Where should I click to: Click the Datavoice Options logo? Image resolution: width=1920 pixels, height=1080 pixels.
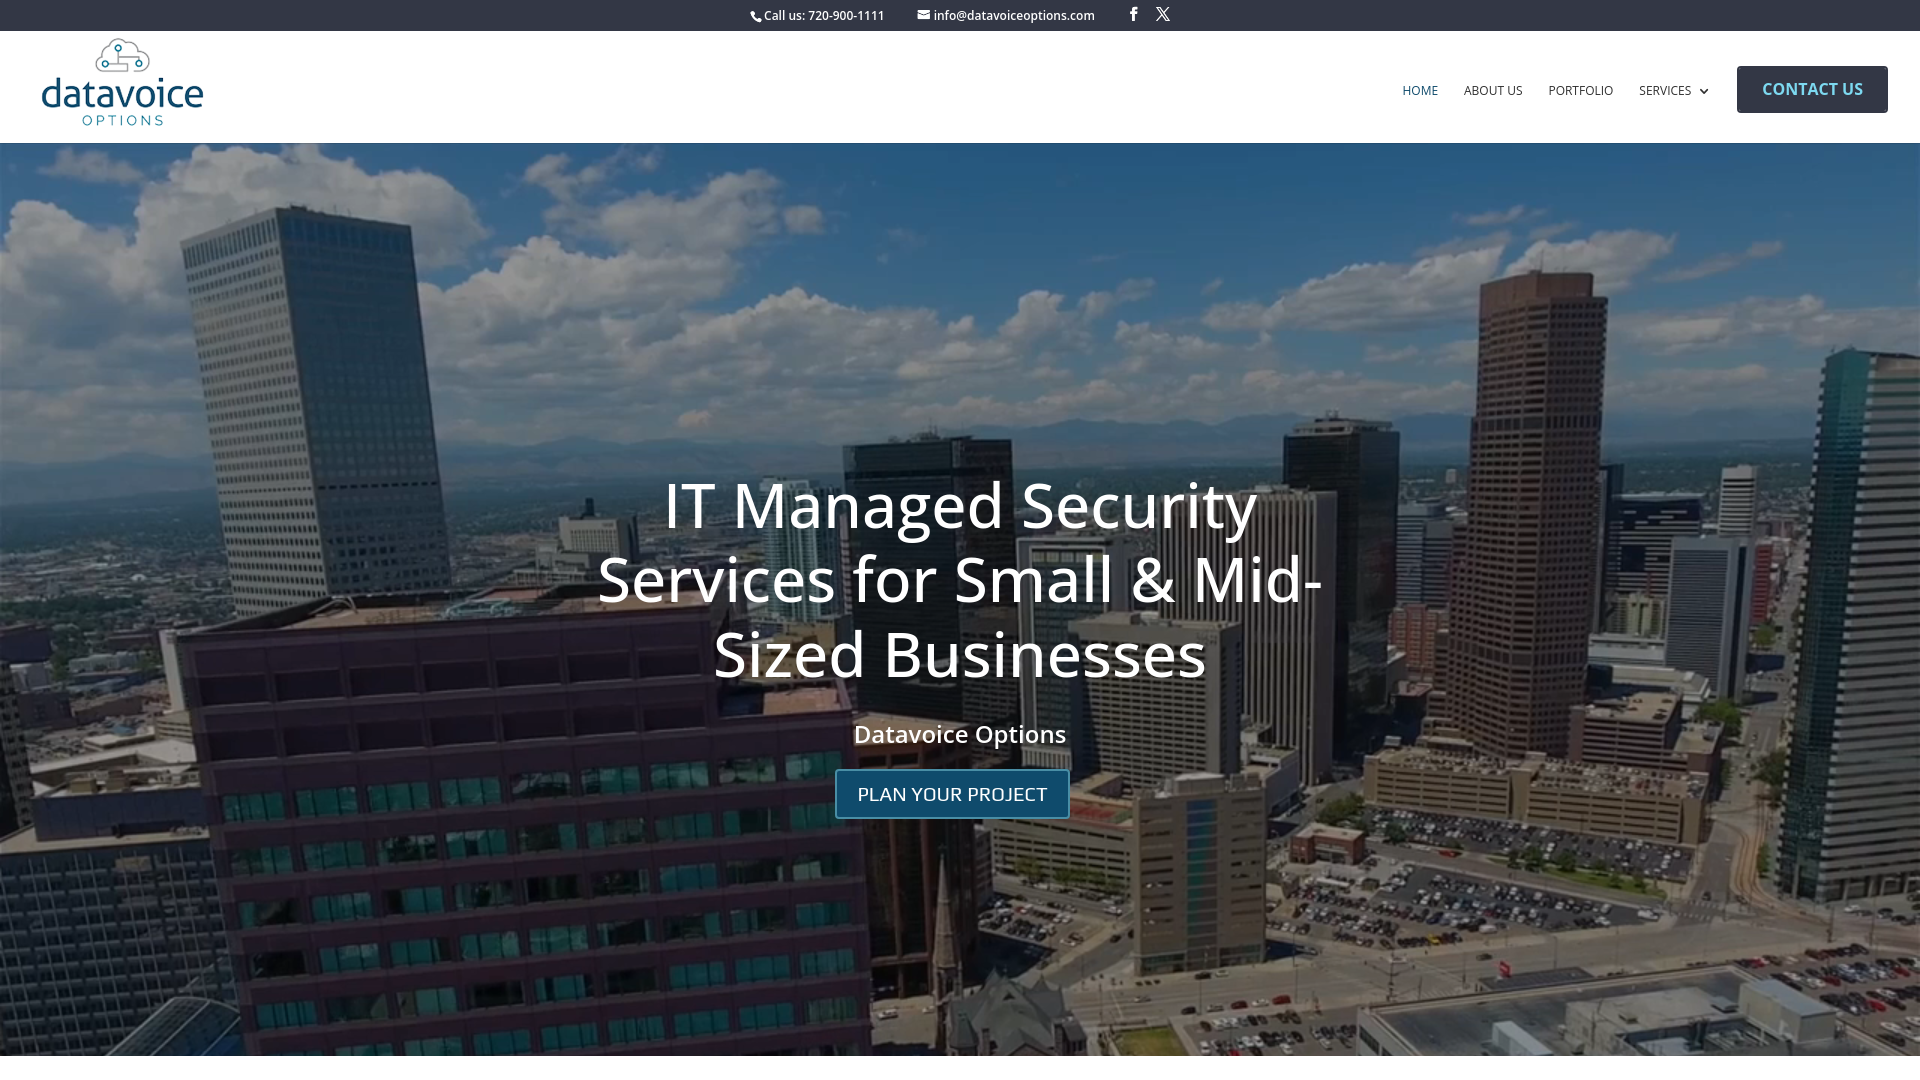[122, 83]
